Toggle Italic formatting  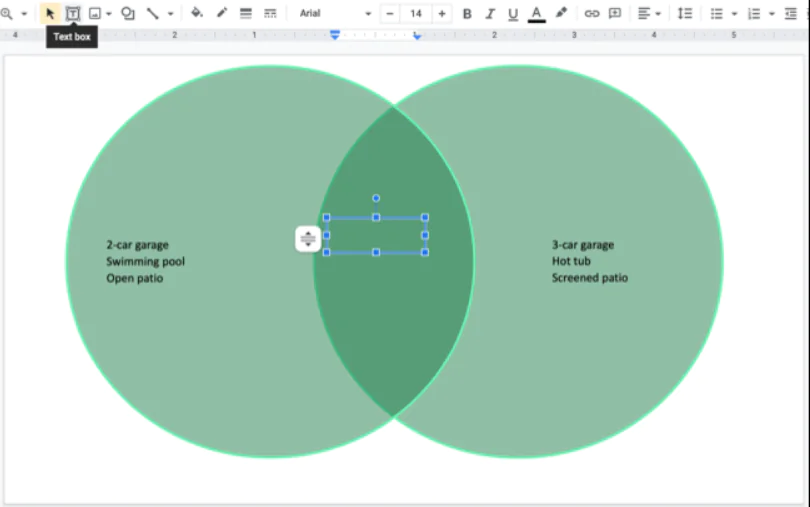(x=490, y=13)
